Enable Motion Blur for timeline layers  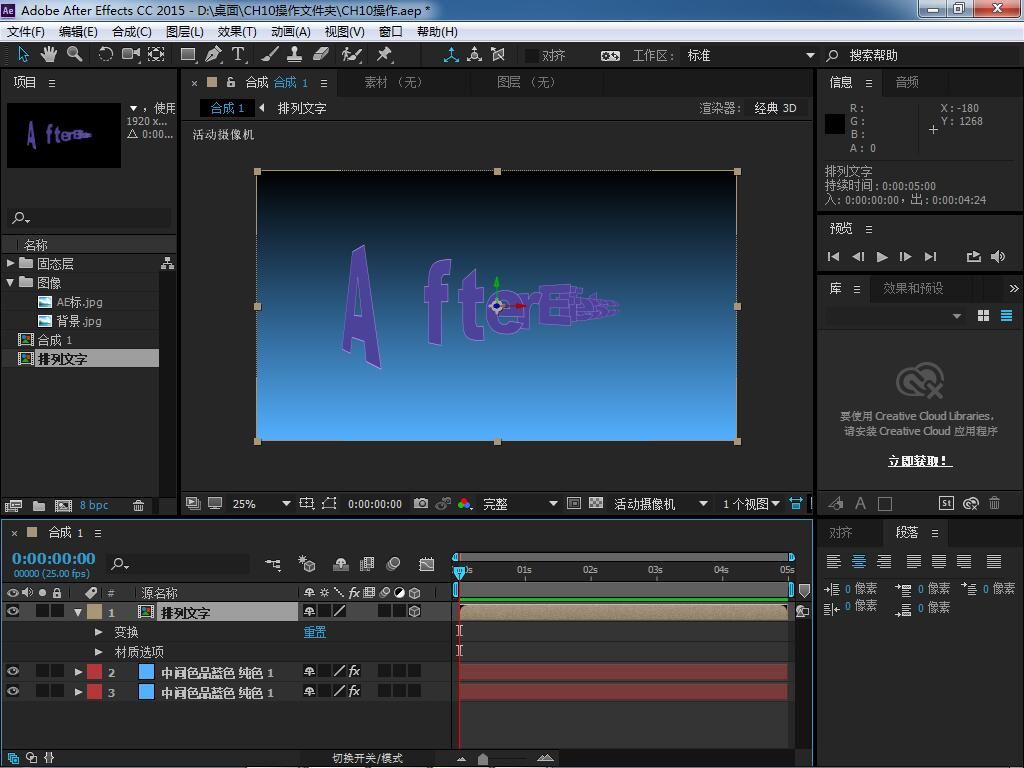(x=393, y=564)
